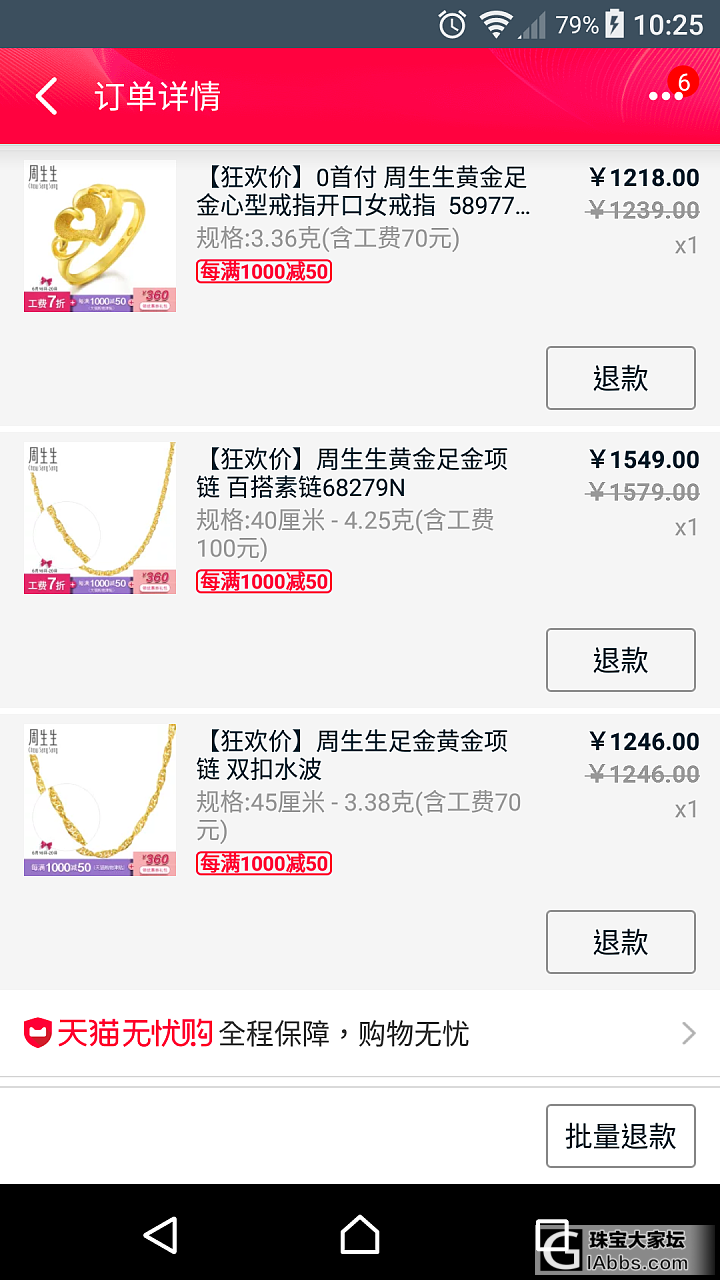The width and height of the screenshot is (720, 1280).
Task: Request refund for the 双扣水波 necklace
Action: [x=620, y=942]
